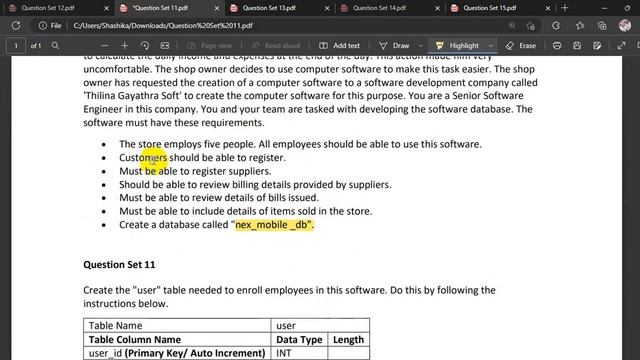
Task: Click the 'INT' data type cell
Action: pyautogui.click(x=299, y=353)
